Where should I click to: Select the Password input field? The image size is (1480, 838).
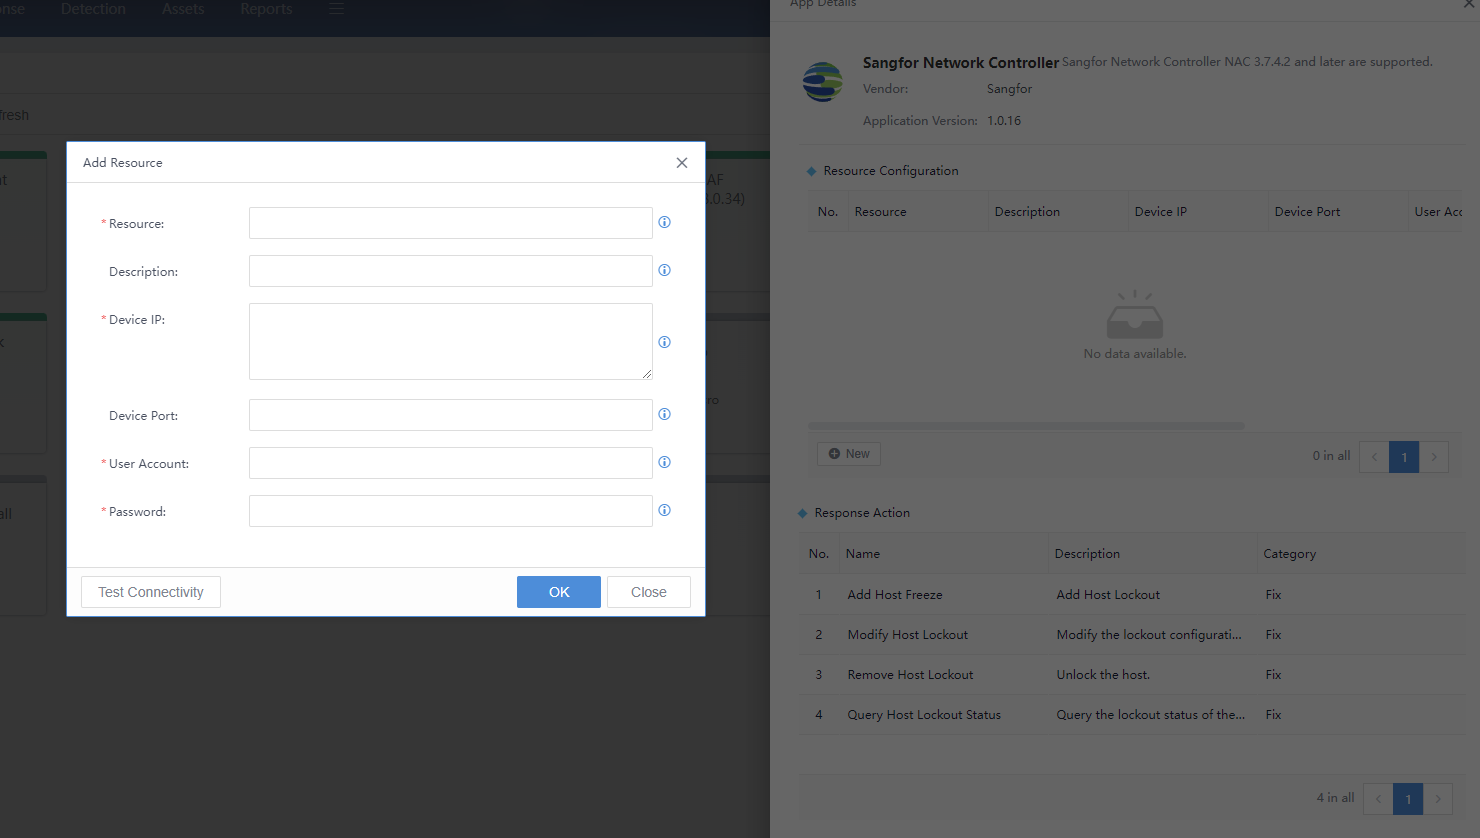pyautogui.click(x=450, y=511)
